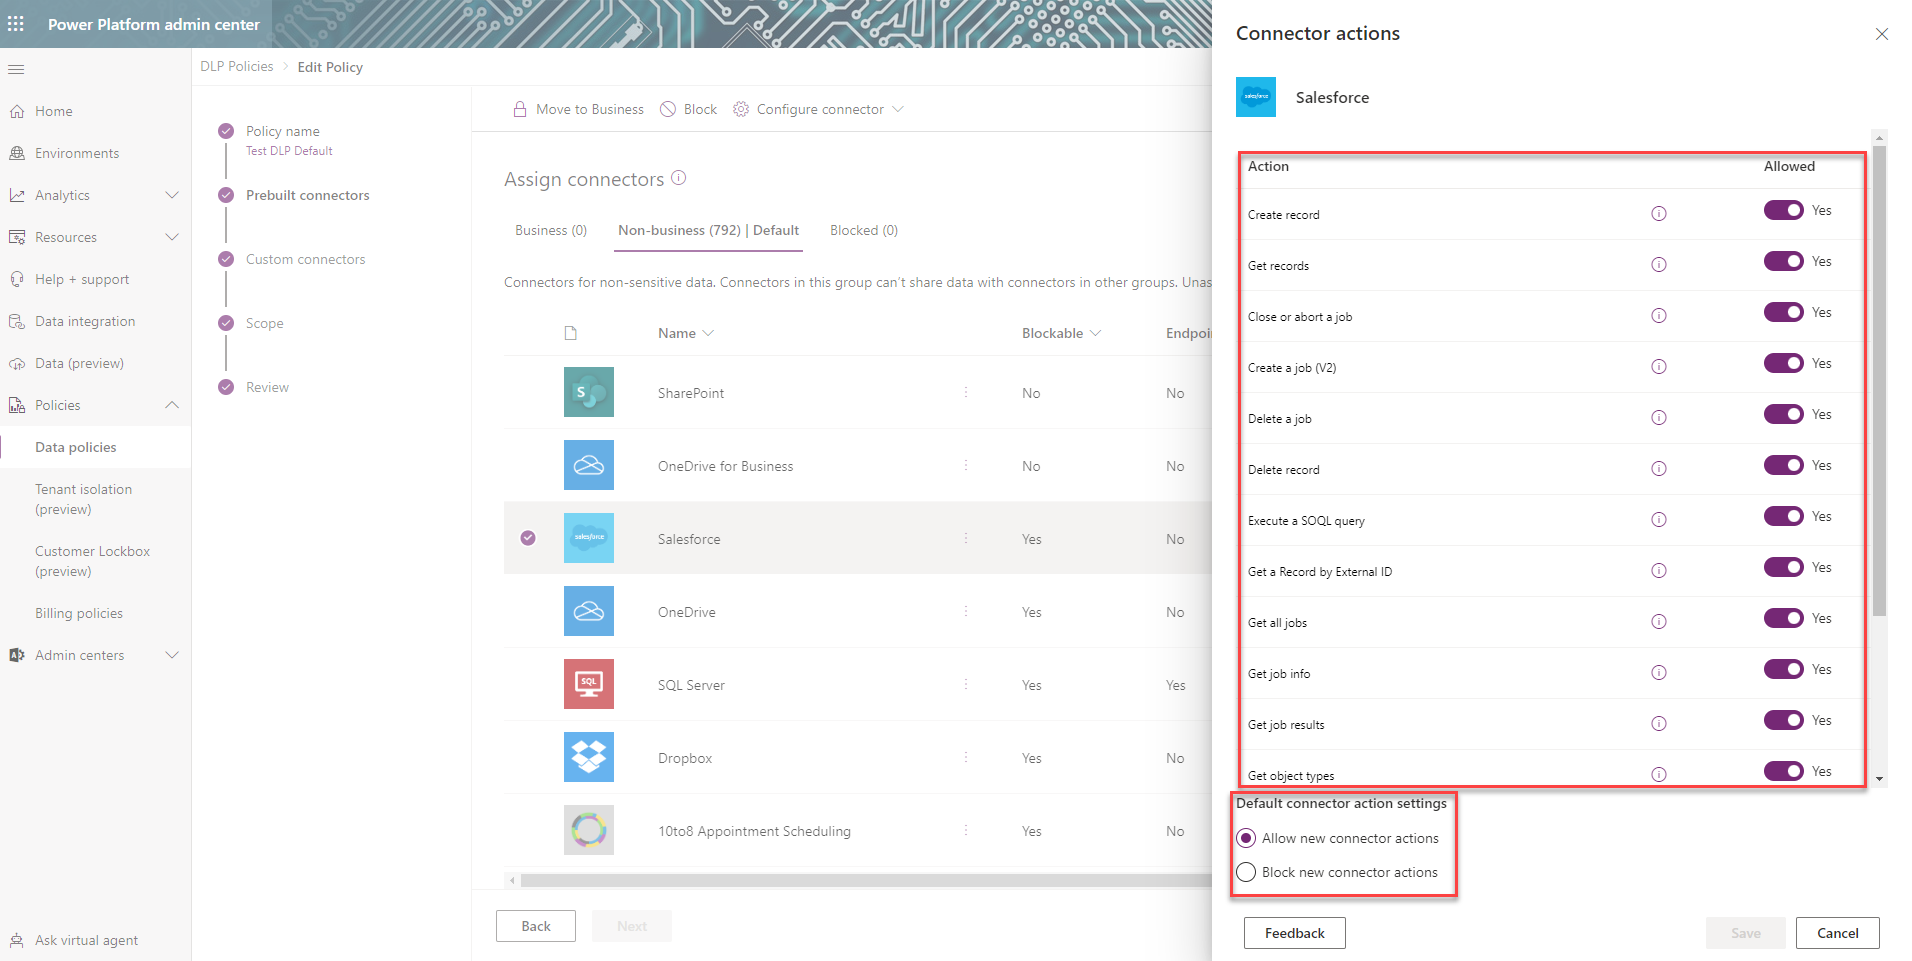
Task: Go to the Custom connectors step
Action: click(x=306, y=259)
